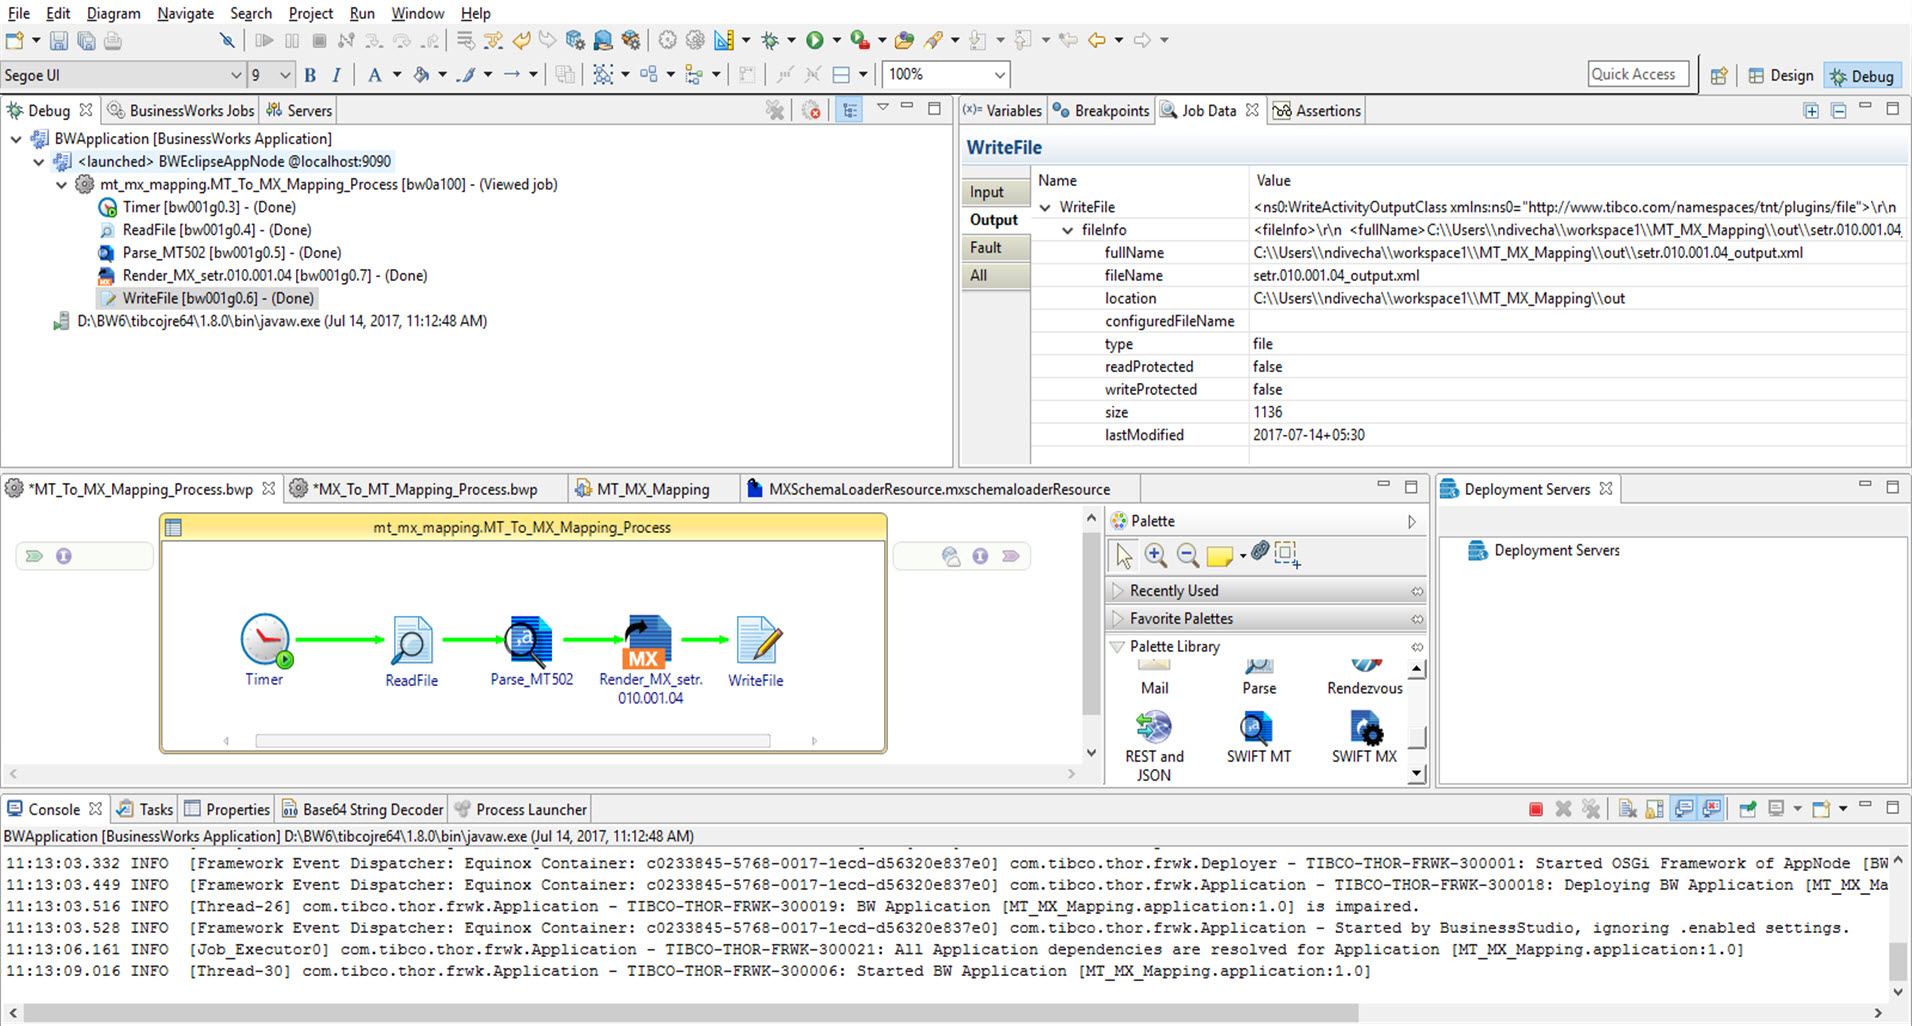Viewport: 1912px width, 1026px height.
Task: Click the Print icon in toolbar
Action: pos(113,41)
